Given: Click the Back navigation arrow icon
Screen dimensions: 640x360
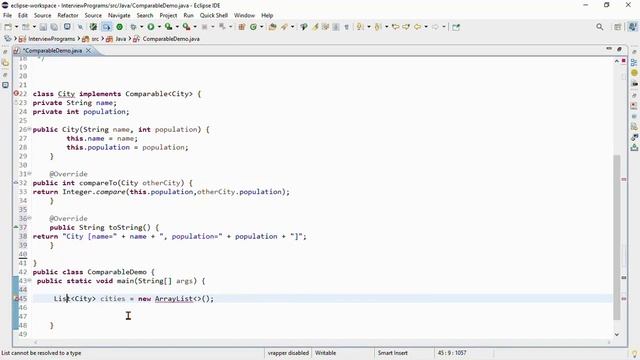Looking at the screenshot, I should 417,27.
